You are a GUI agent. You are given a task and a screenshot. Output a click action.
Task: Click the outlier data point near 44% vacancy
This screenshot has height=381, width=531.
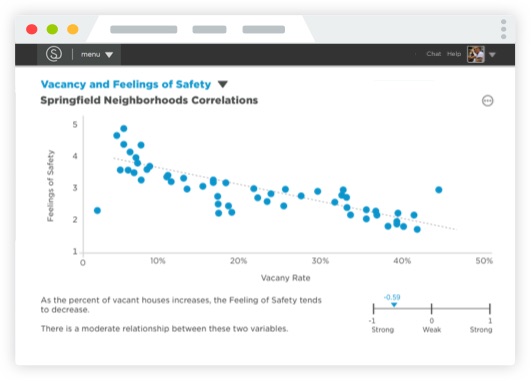coord(439,190)
